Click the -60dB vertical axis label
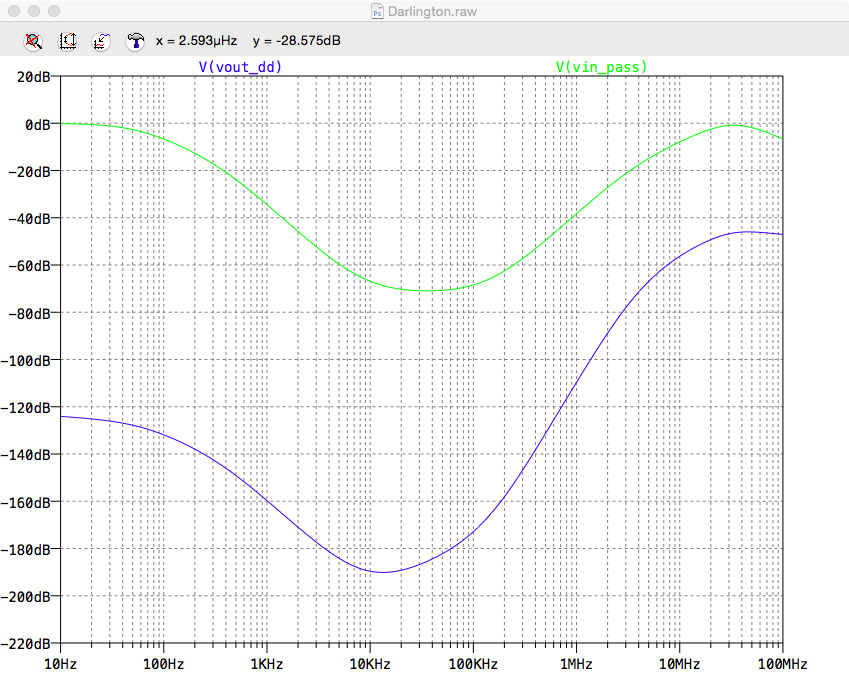Viewport: 849px width, 673px height. click(29, 266)
